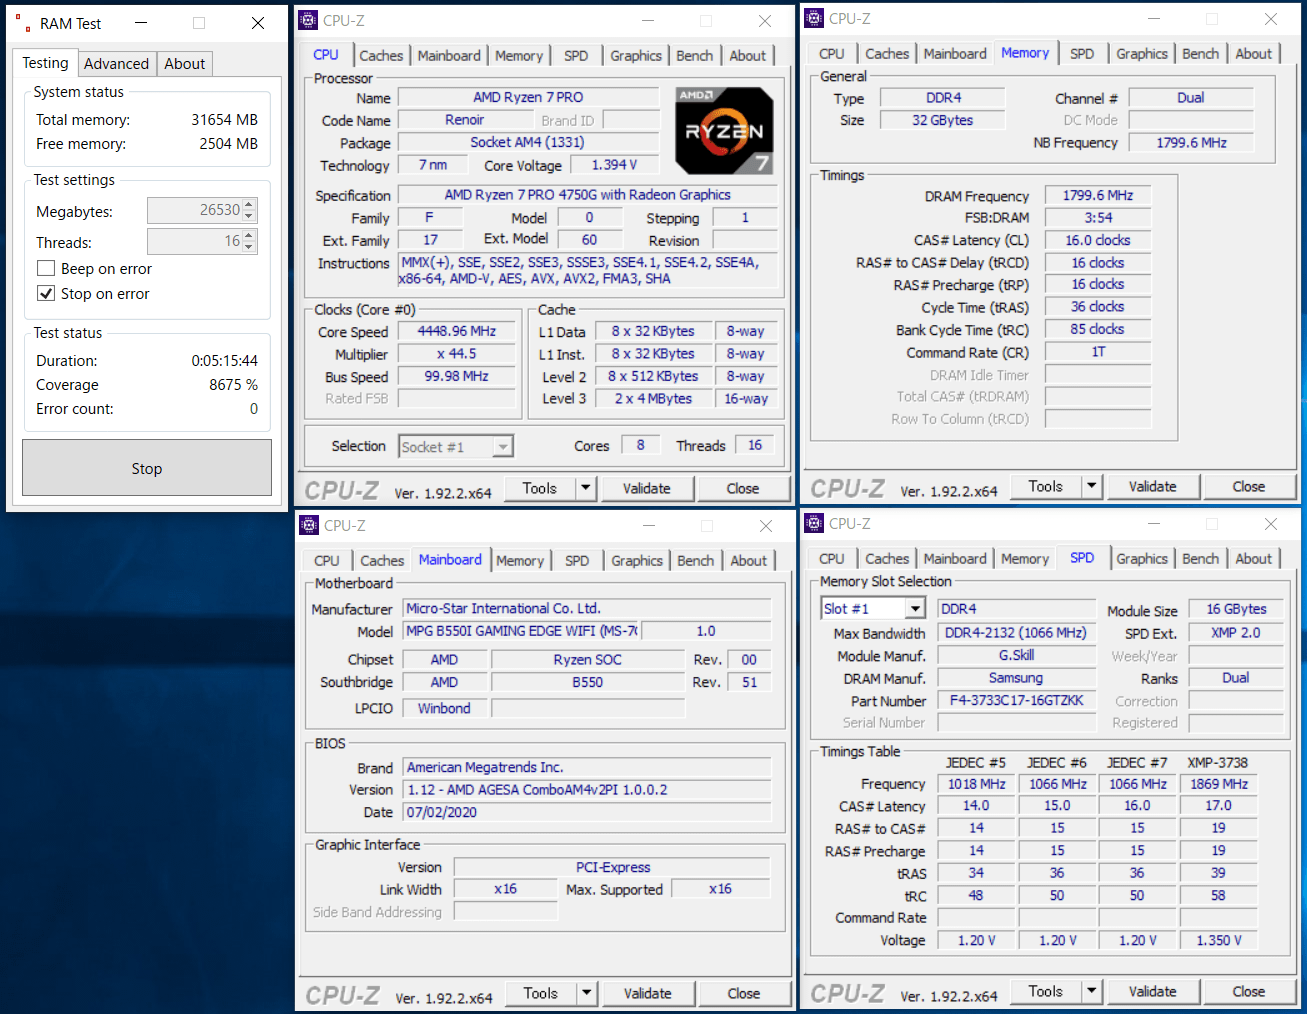This screenshot has height=1014, width=1307.
Task: Click the Megabytes value field
Action: (194, 210)
